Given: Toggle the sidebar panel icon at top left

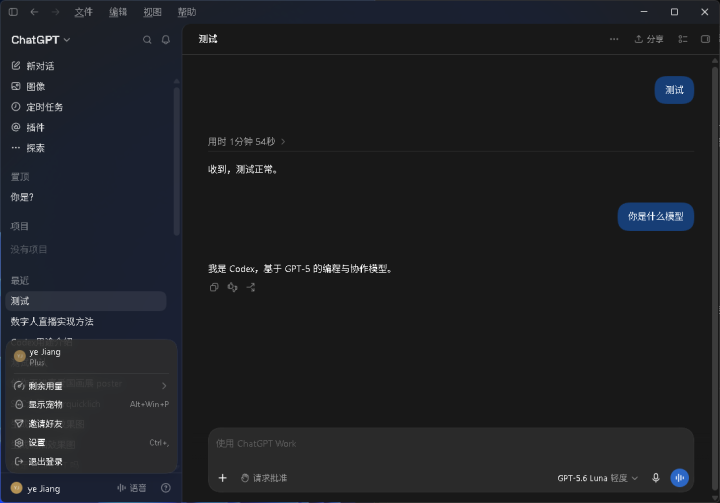Looking at the screenshot, I should pos(13,12).
